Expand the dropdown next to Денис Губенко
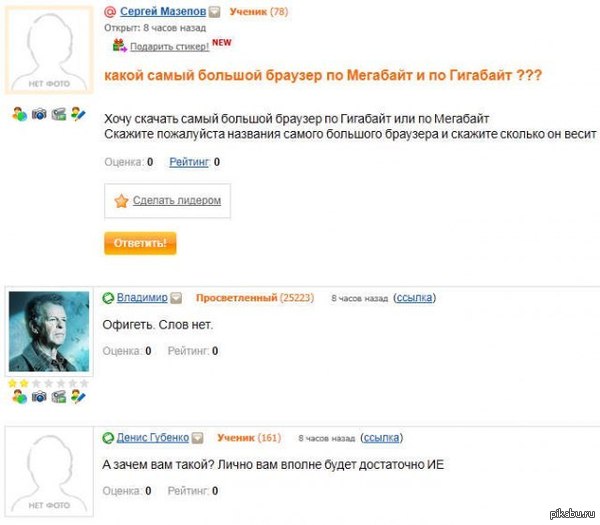The width and height of the screenshot is (600, 525). (197, 438)
